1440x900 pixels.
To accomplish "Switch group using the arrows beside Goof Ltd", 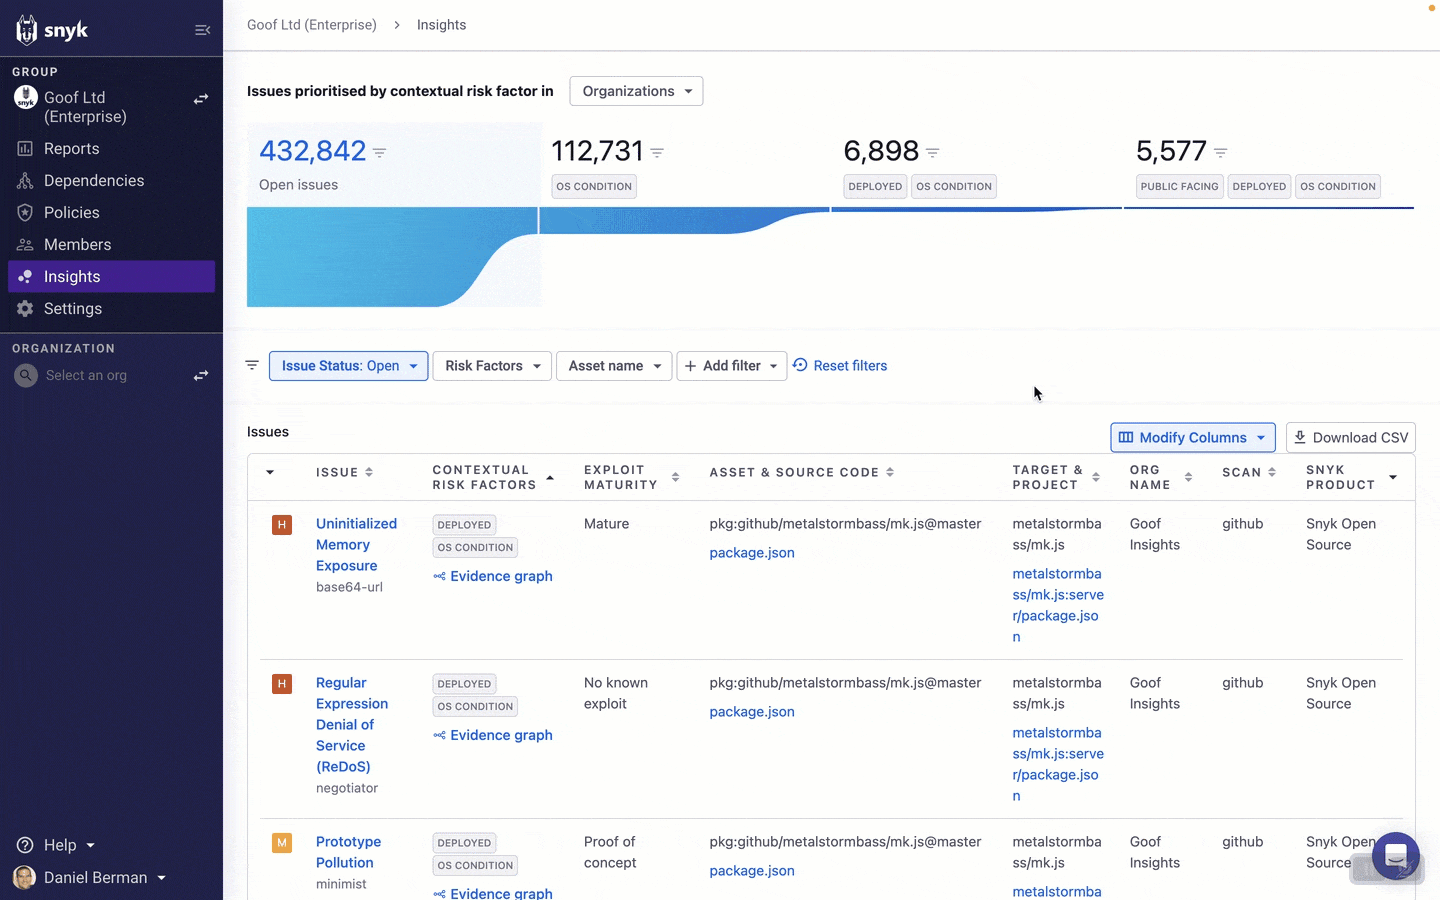I will [201, 99].
